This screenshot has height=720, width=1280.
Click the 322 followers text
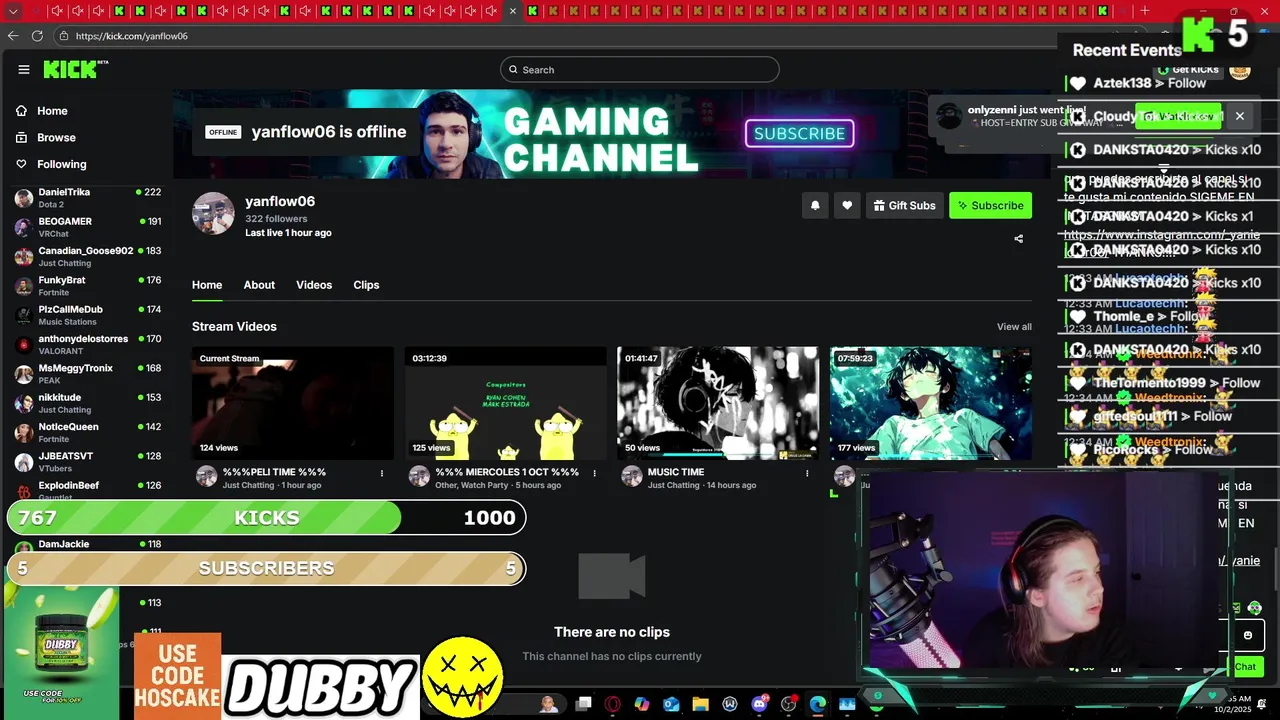tap(276, 219)
